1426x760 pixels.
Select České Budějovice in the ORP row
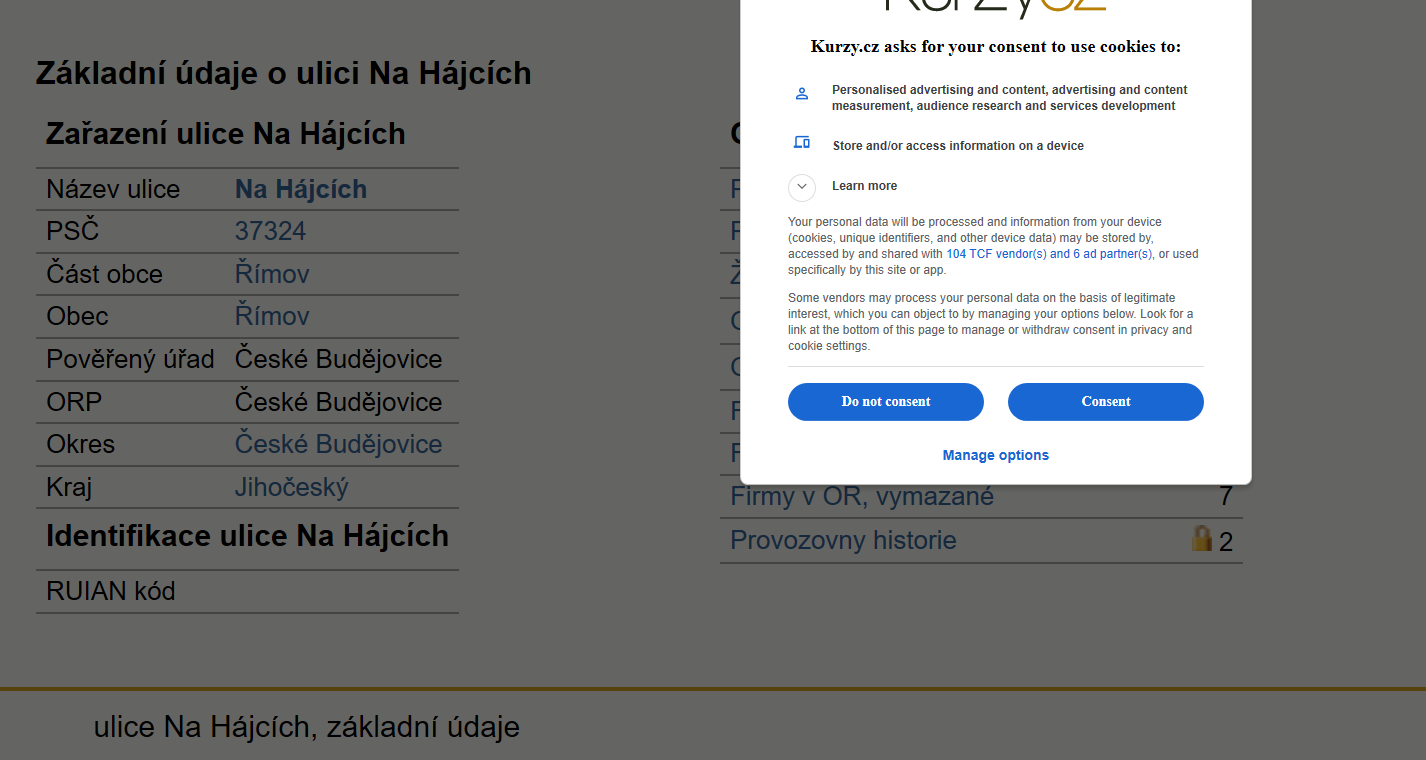pyautogui.click(x=338, y=402)
